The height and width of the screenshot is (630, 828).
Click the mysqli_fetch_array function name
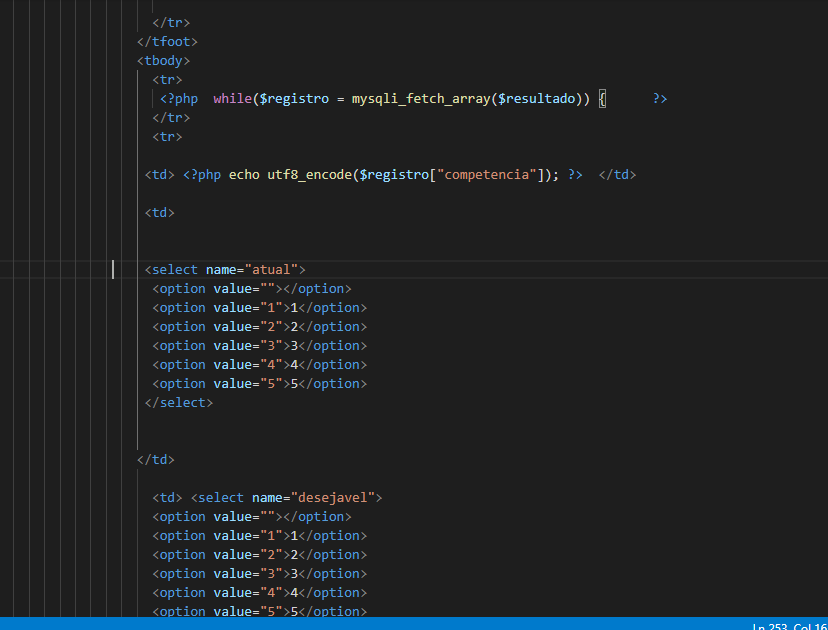click(x=421, y=99)
